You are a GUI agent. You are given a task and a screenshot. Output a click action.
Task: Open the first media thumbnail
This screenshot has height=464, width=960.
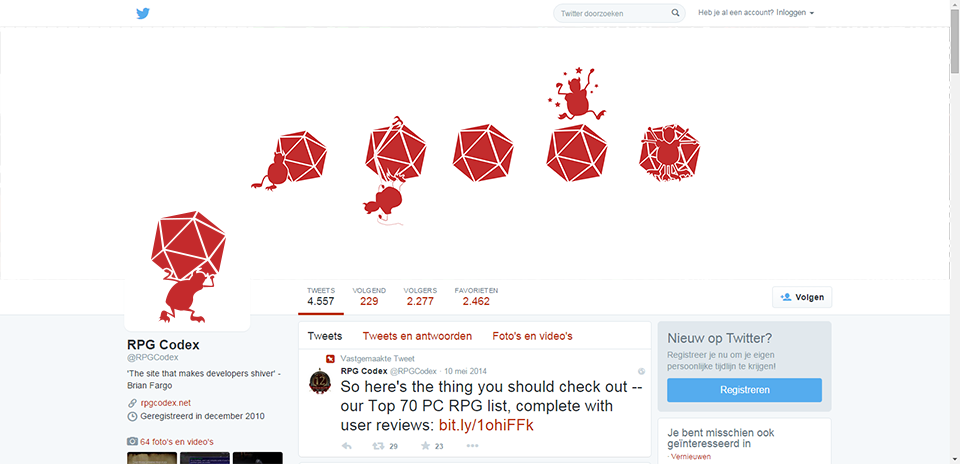pos(152,458)
